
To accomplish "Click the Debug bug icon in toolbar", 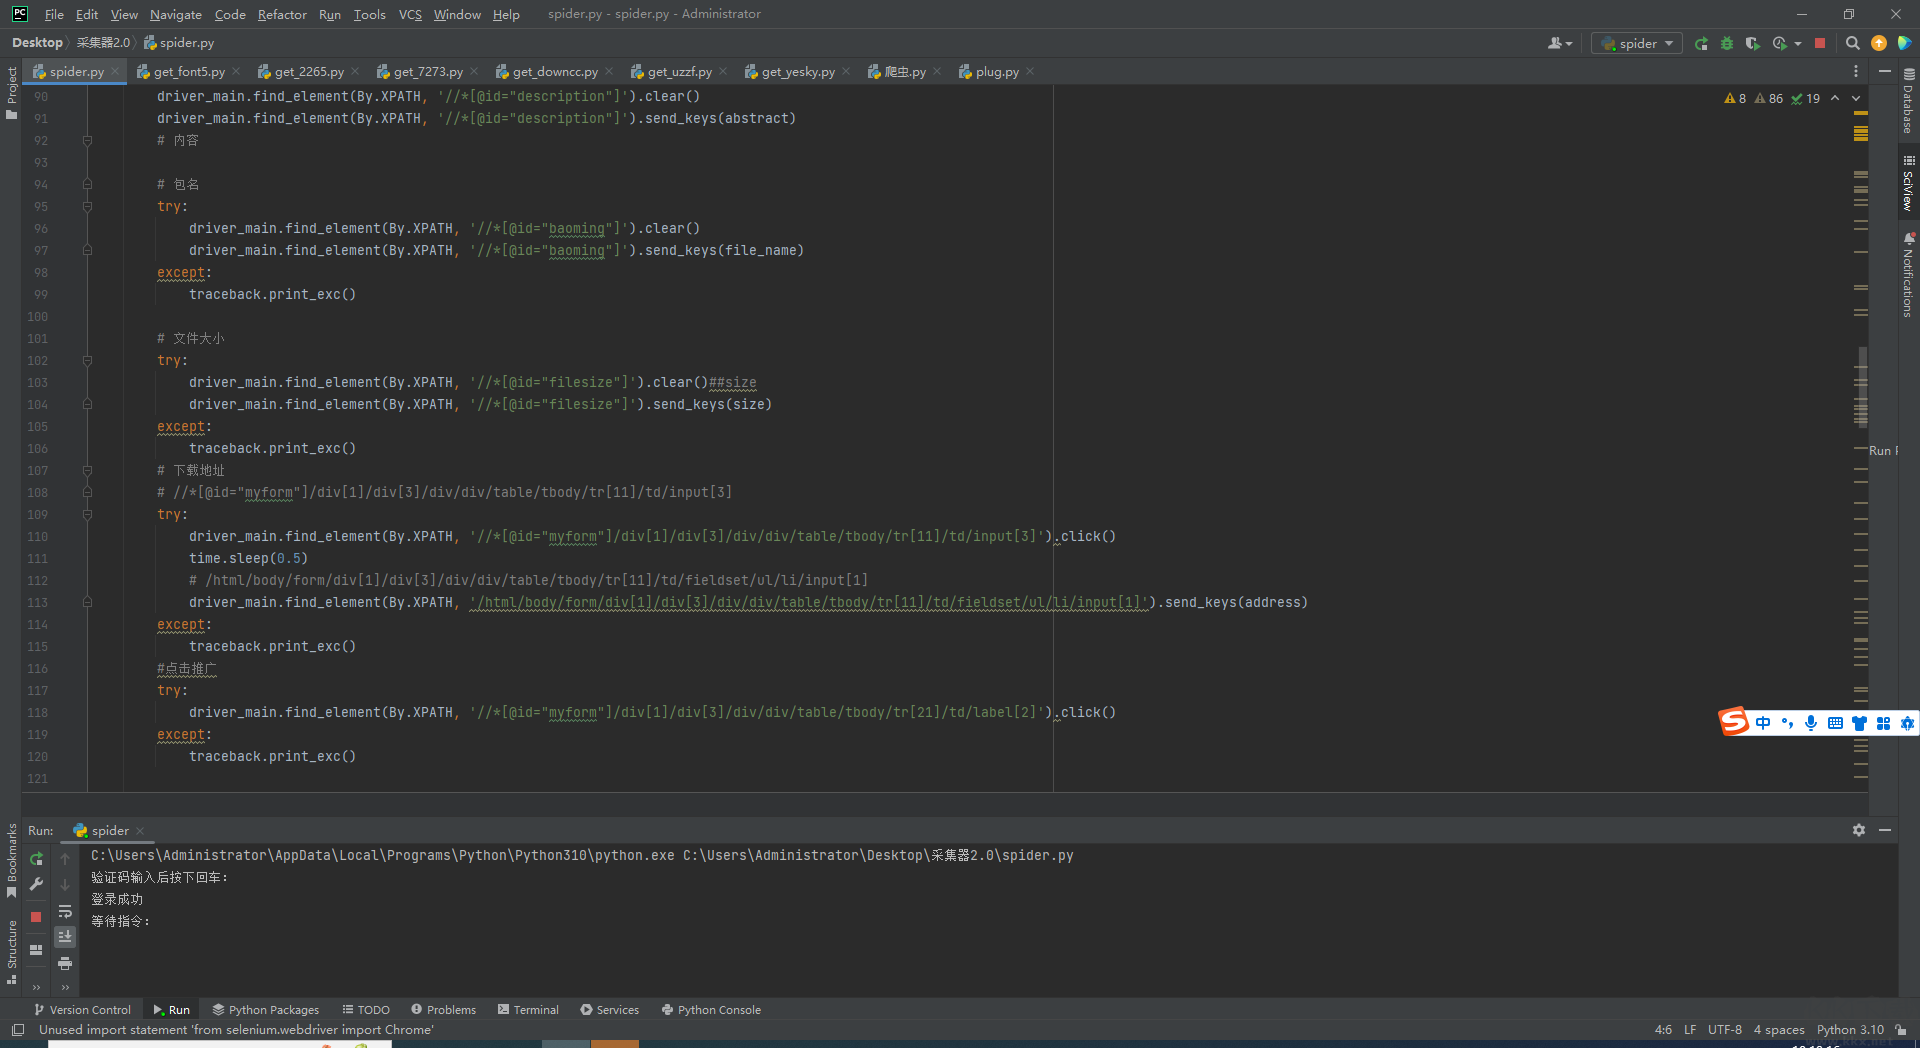I will (1726, 44).
